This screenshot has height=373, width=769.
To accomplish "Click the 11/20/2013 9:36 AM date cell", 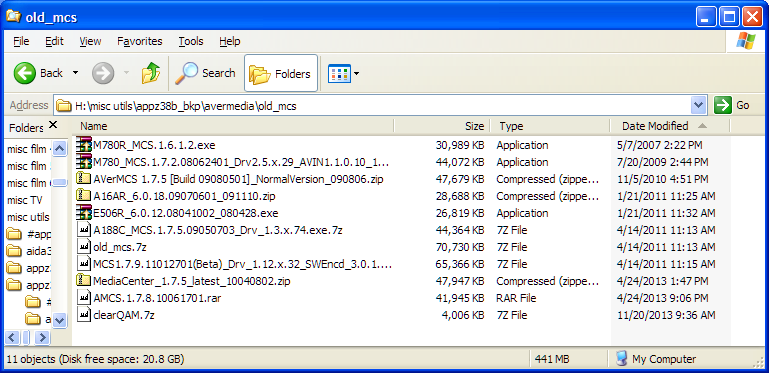I will pyautogui.click(x=666, y=315).
